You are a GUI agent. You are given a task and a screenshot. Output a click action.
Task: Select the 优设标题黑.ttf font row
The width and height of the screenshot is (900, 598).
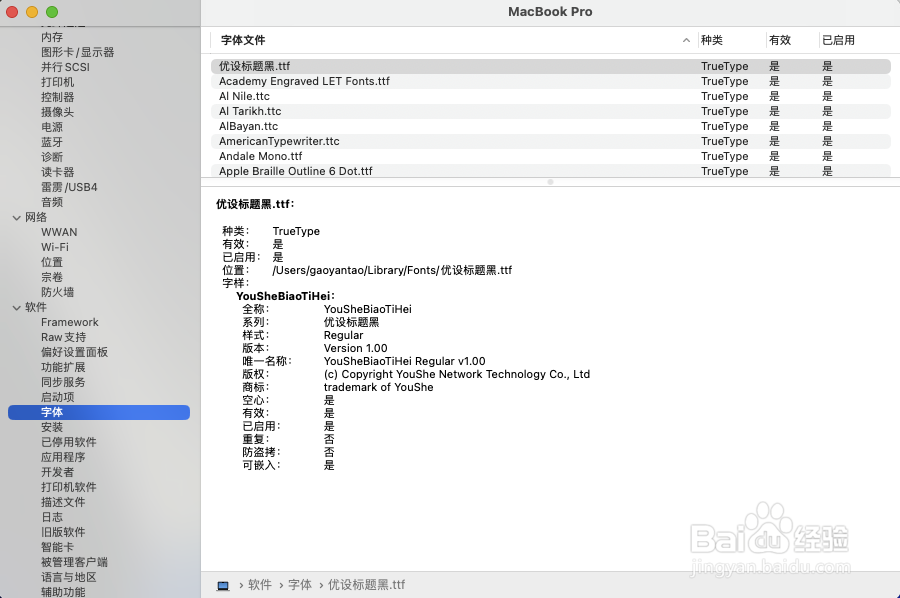550,66
